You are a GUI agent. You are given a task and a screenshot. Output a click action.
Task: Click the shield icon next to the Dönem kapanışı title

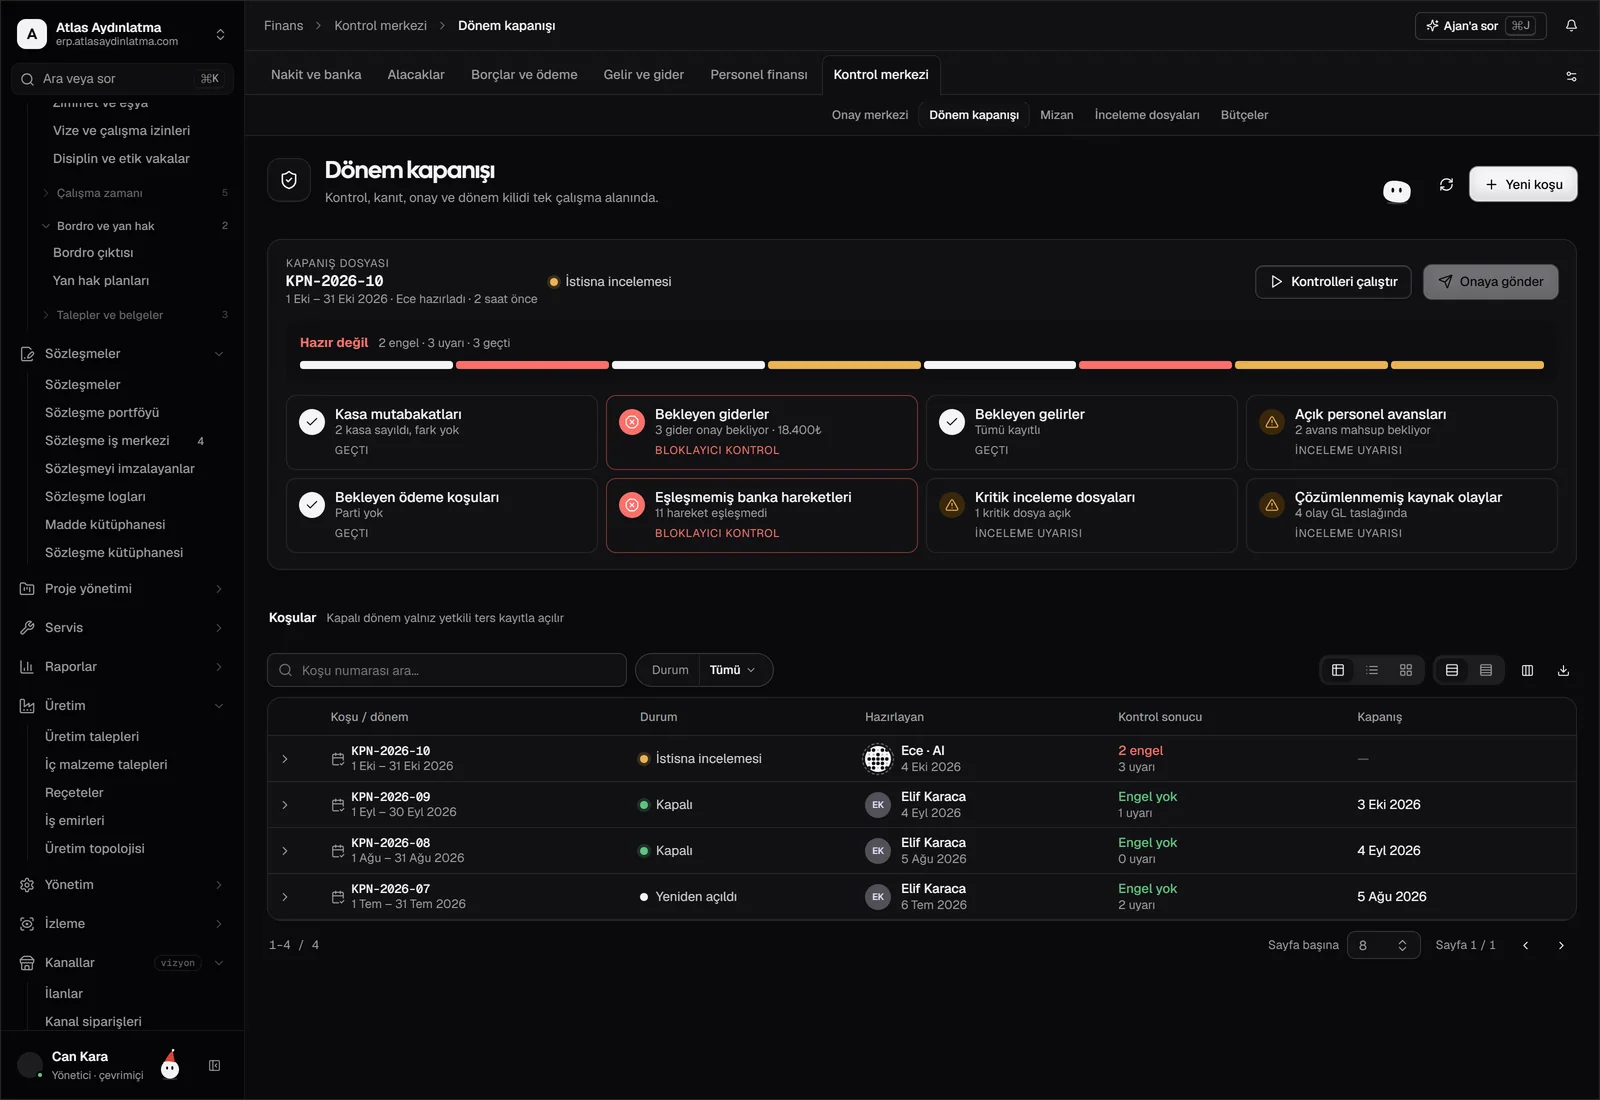pyautogui.click(x=289, y=180)
